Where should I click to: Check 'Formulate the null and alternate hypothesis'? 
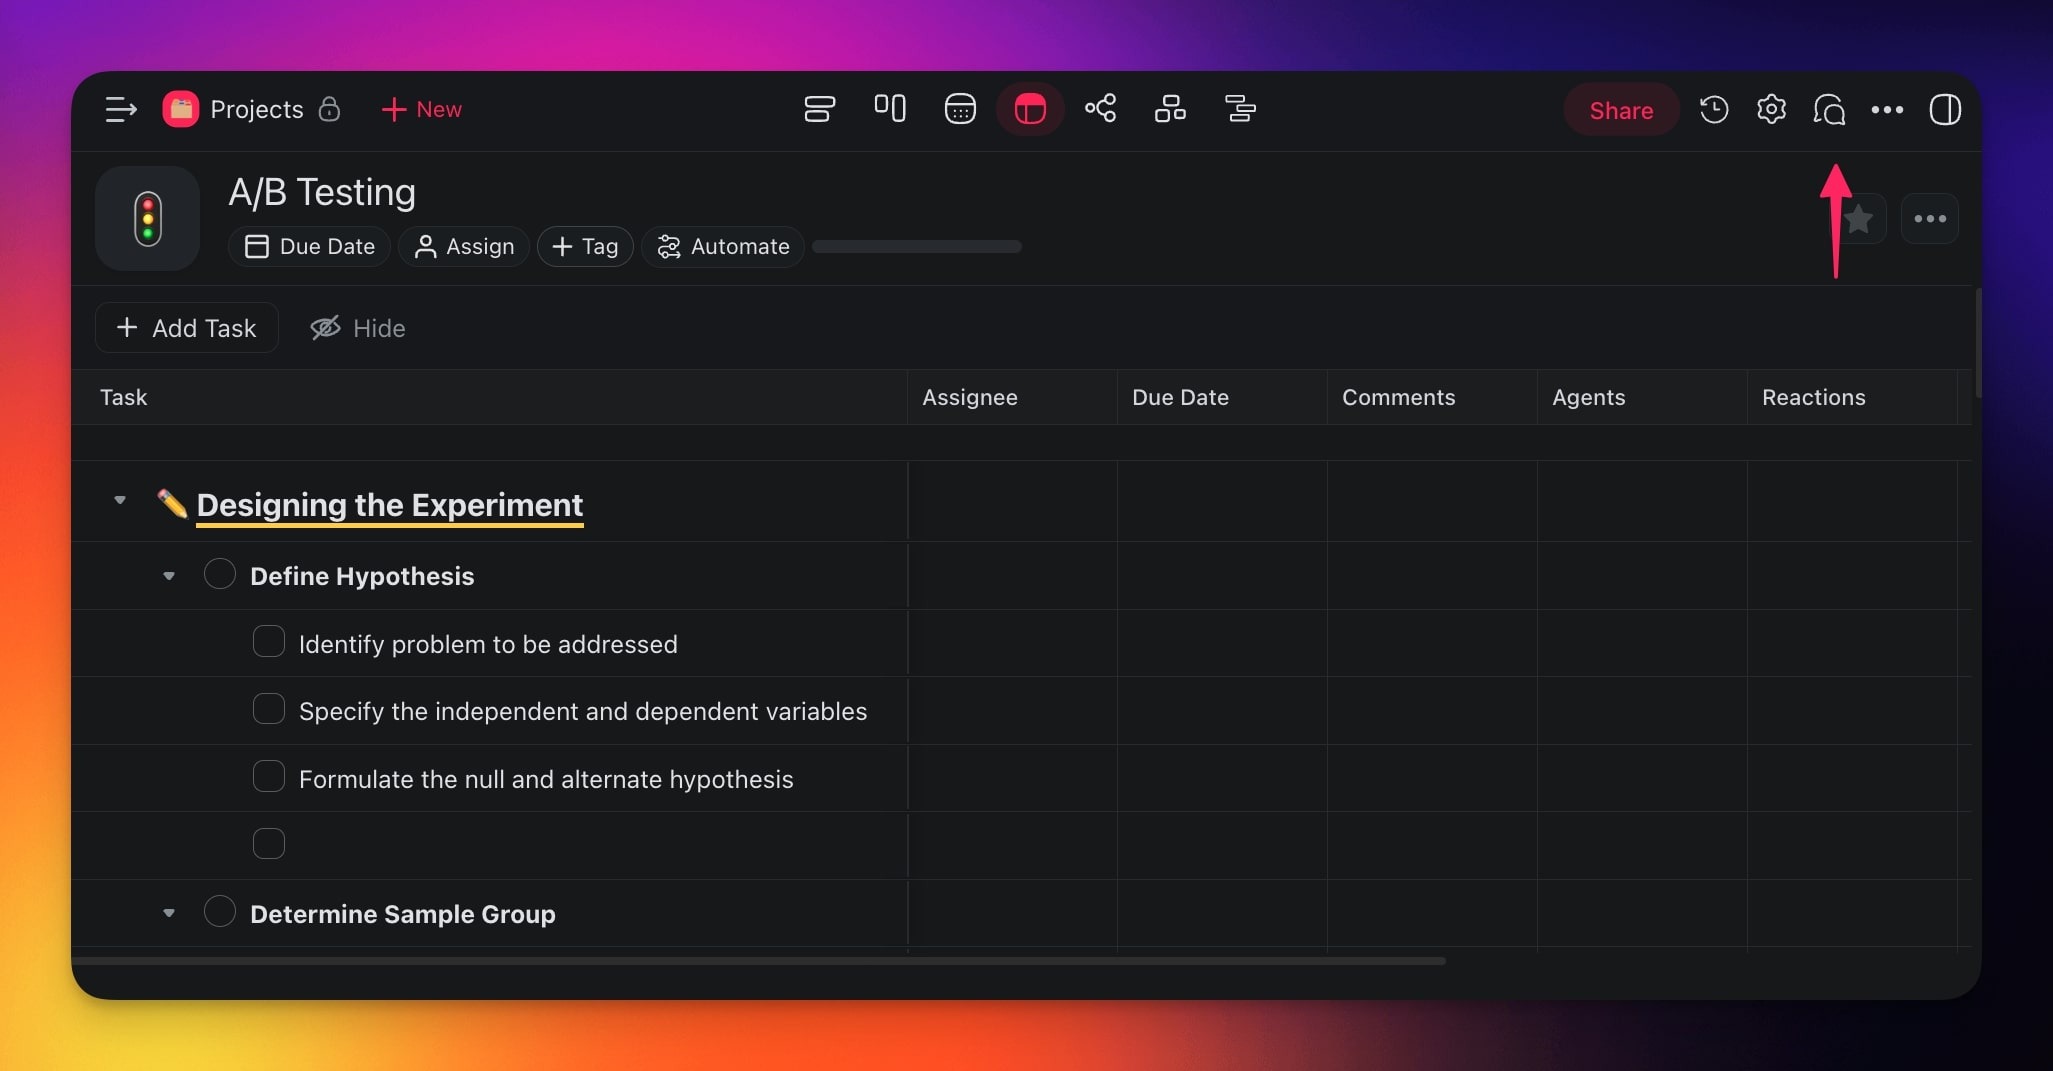268,777
